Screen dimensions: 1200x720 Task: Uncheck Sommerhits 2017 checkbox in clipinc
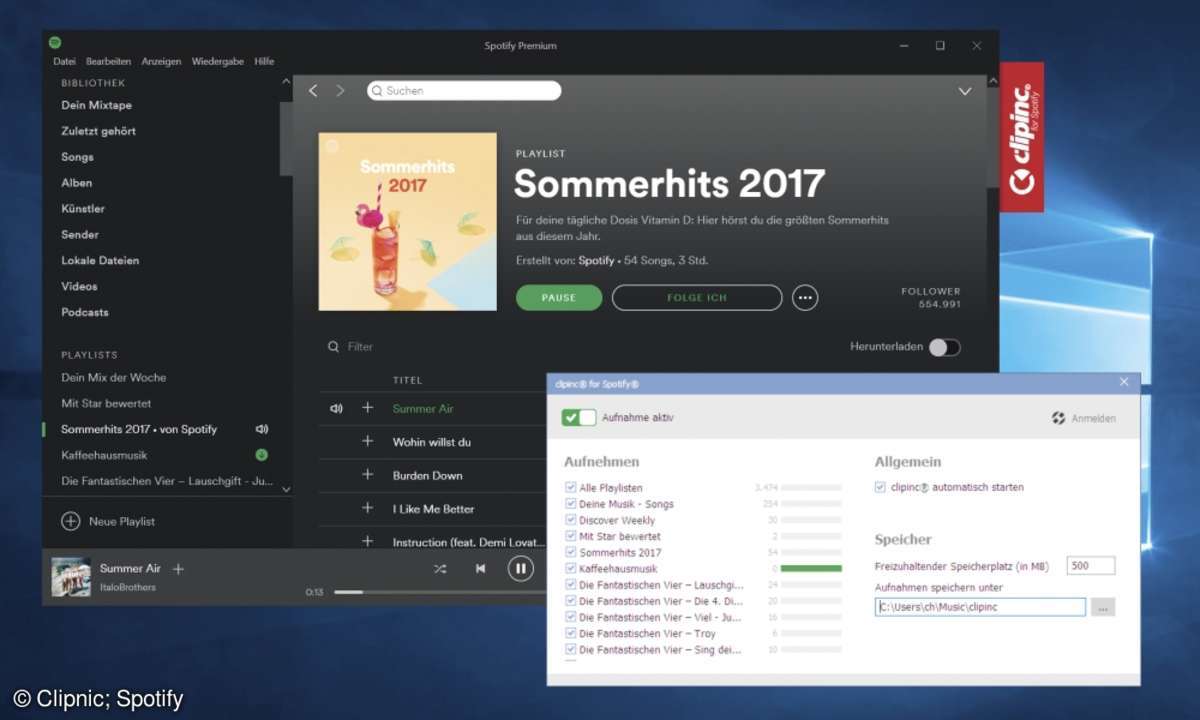point(571,552)
